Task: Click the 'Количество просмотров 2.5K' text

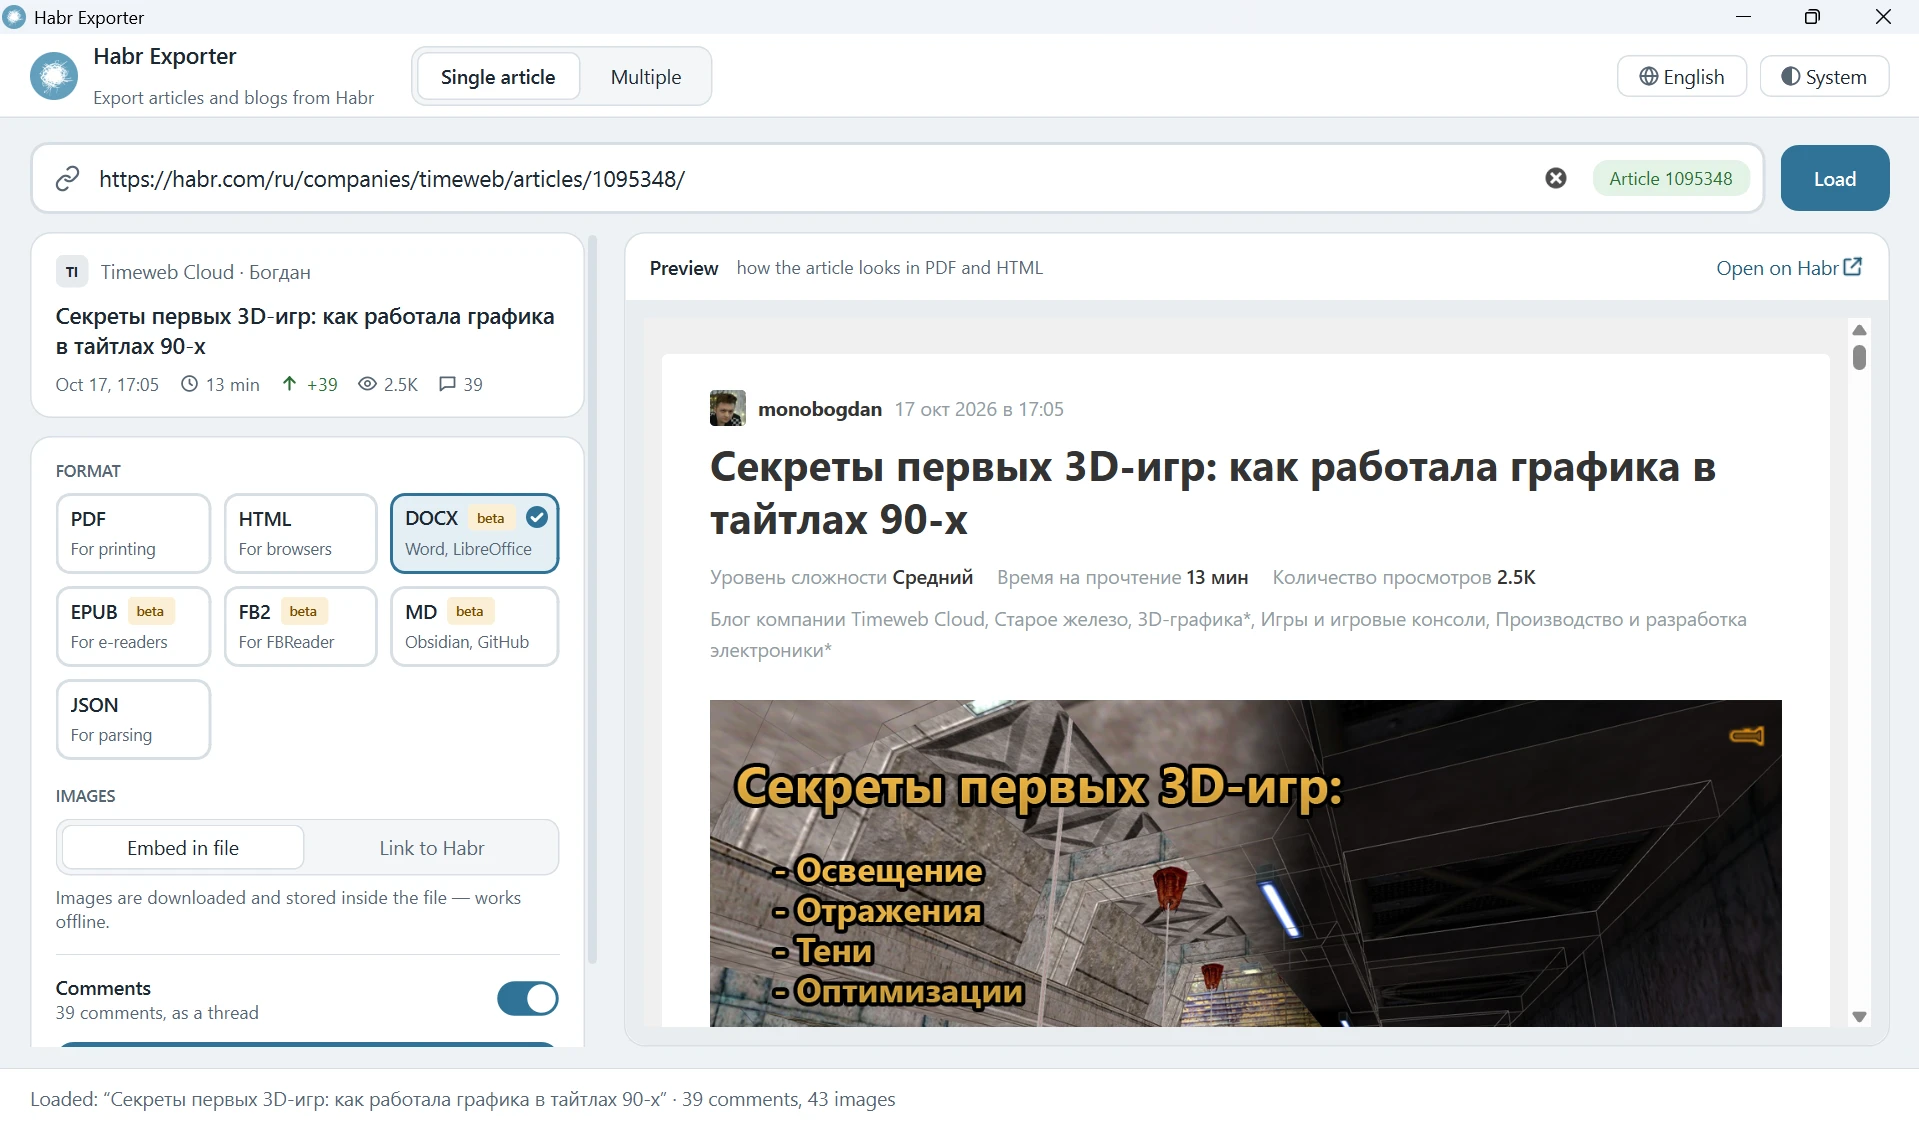Action: 1404,577
